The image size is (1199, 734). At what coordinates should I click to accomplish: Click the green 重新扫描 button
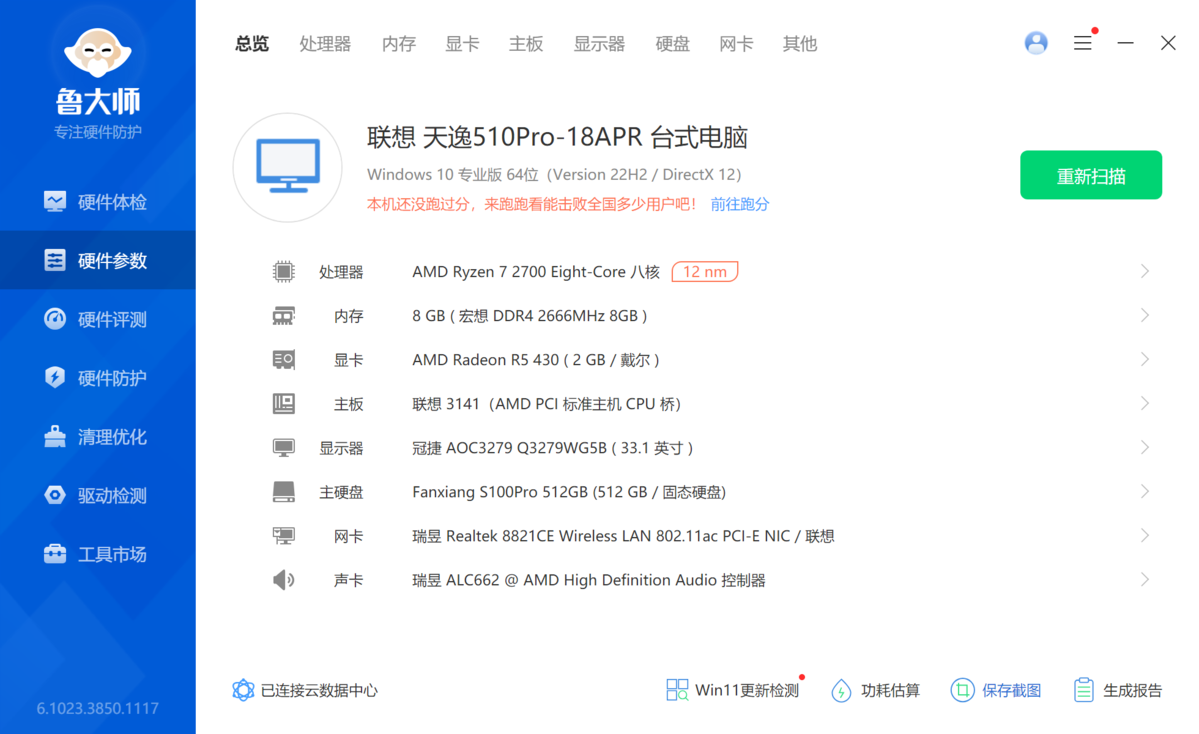click(1091, 175)
